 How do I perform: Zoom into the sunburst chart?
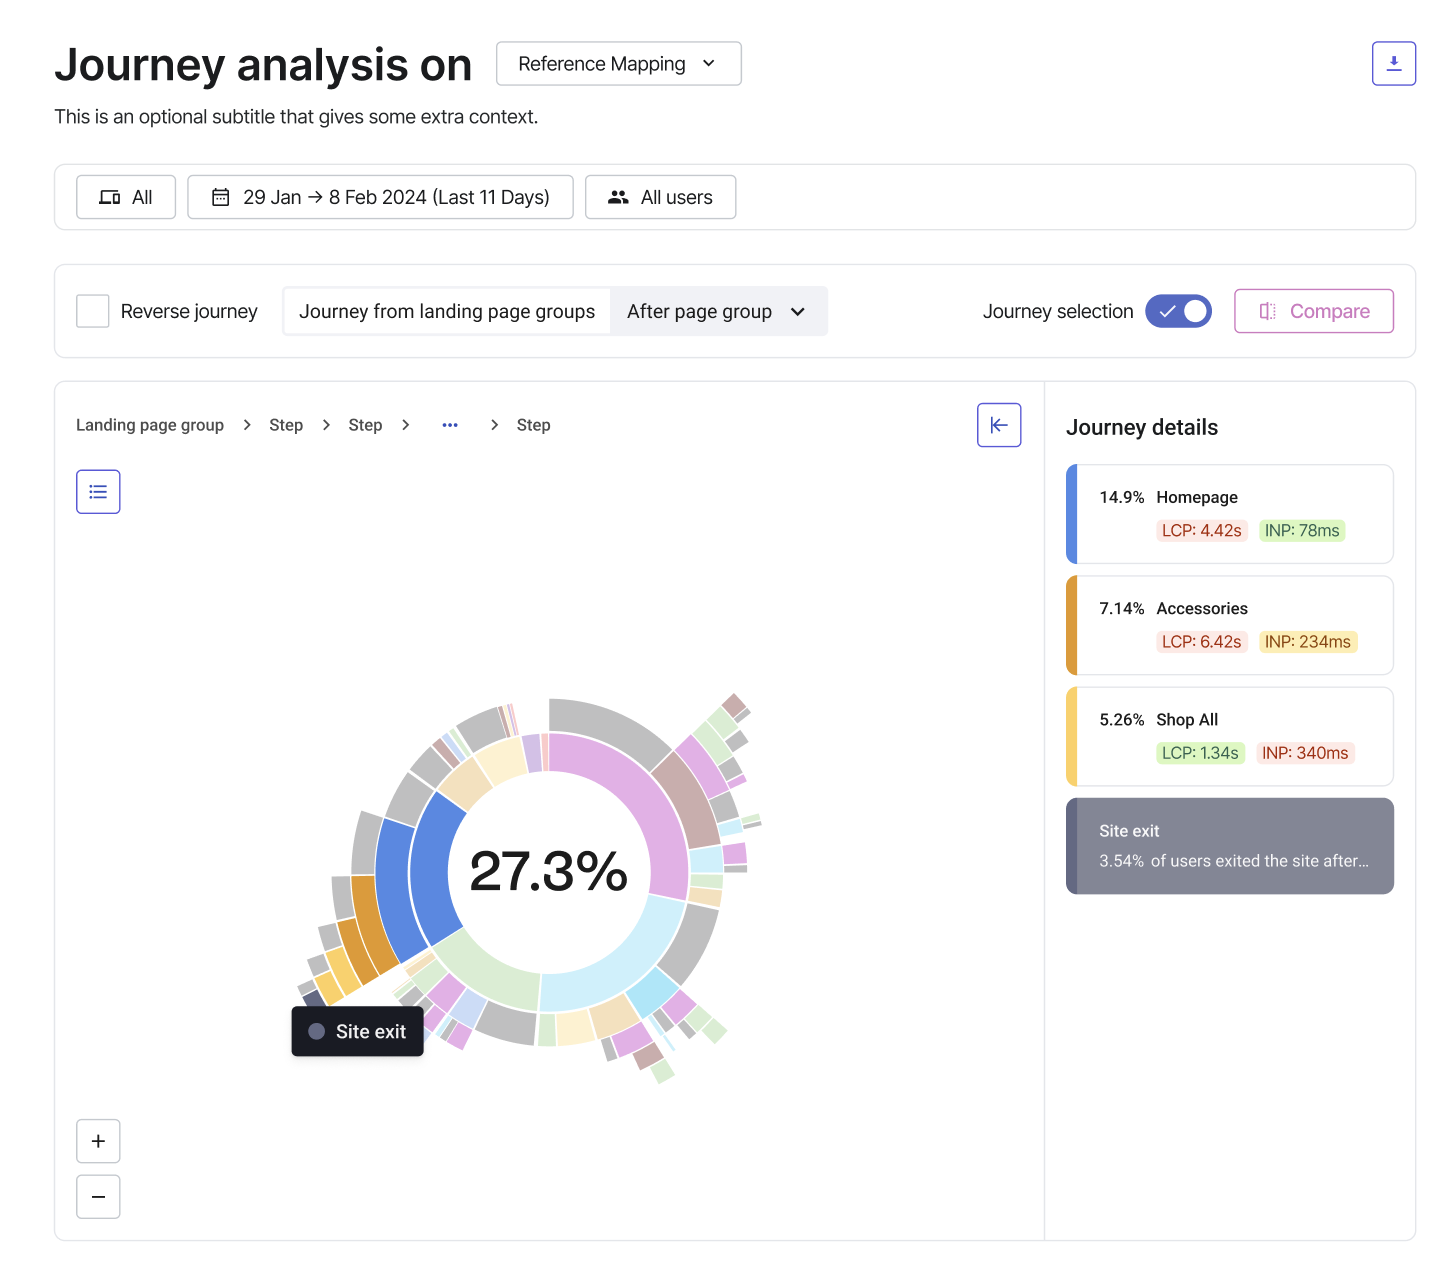(97, 1141)
